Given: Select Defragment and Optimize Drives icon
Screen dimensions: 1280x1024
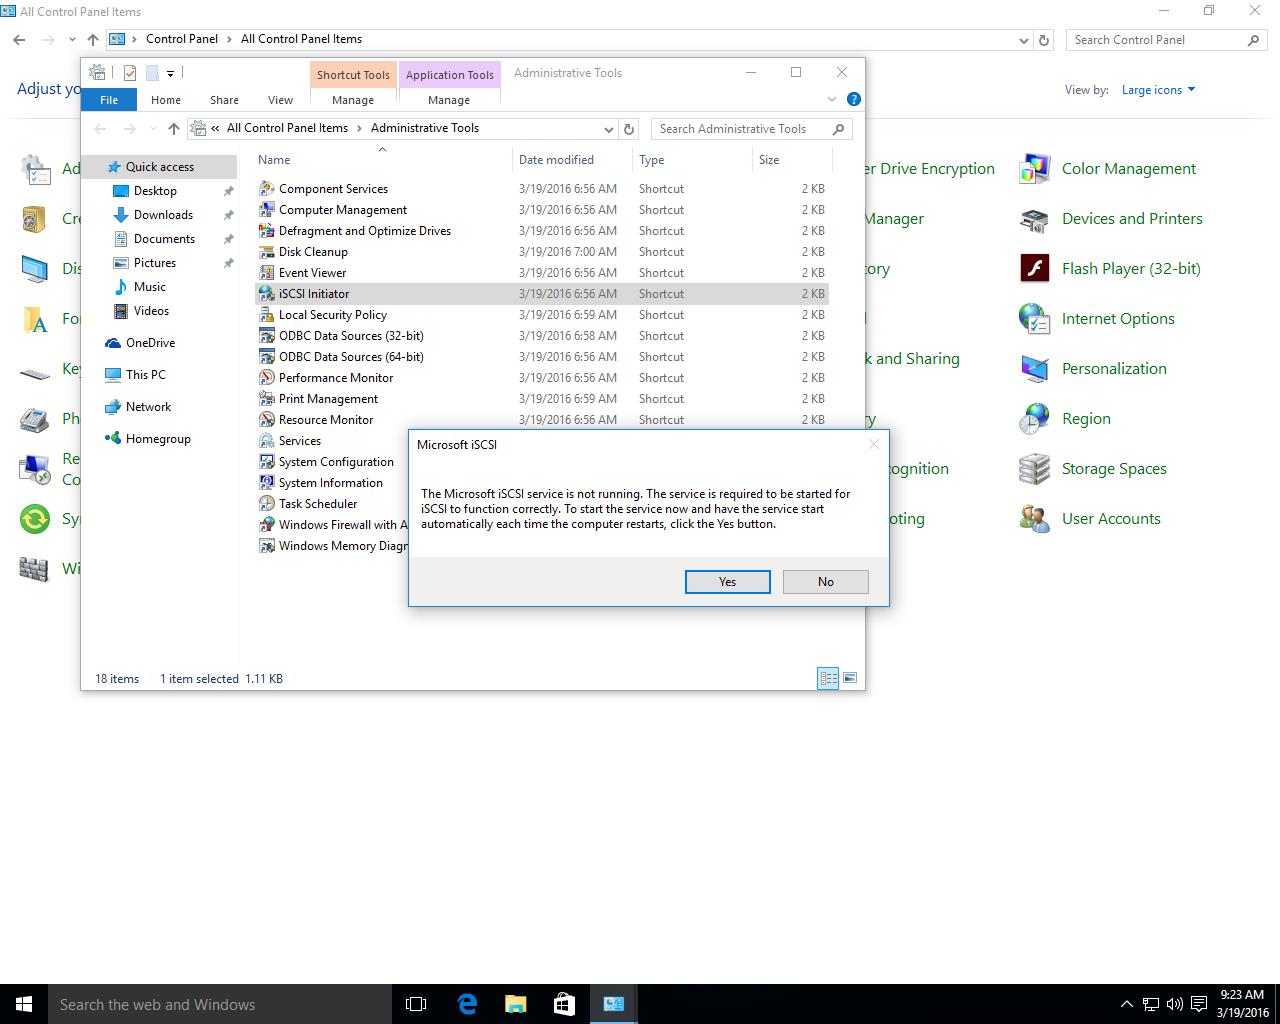Looking at the screenshot, I should (266, 230).
